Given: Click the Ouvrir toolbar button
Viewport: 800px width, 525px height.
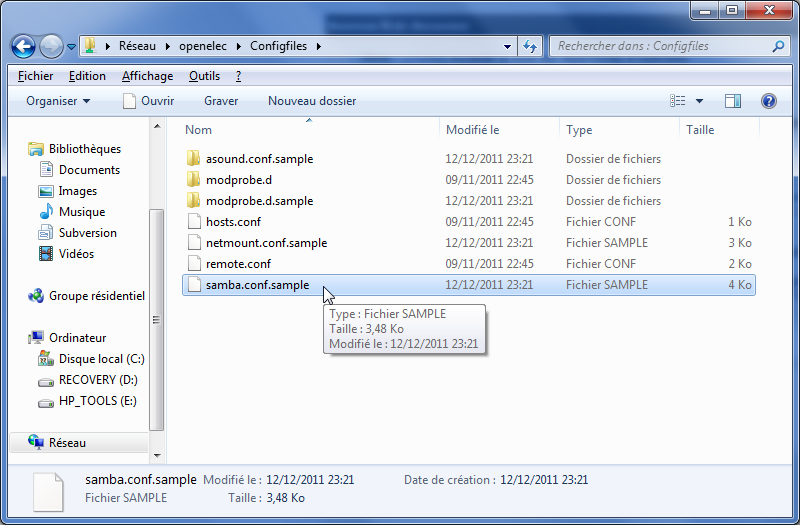Looking at the screenshot, I should (x=149, y=101).
